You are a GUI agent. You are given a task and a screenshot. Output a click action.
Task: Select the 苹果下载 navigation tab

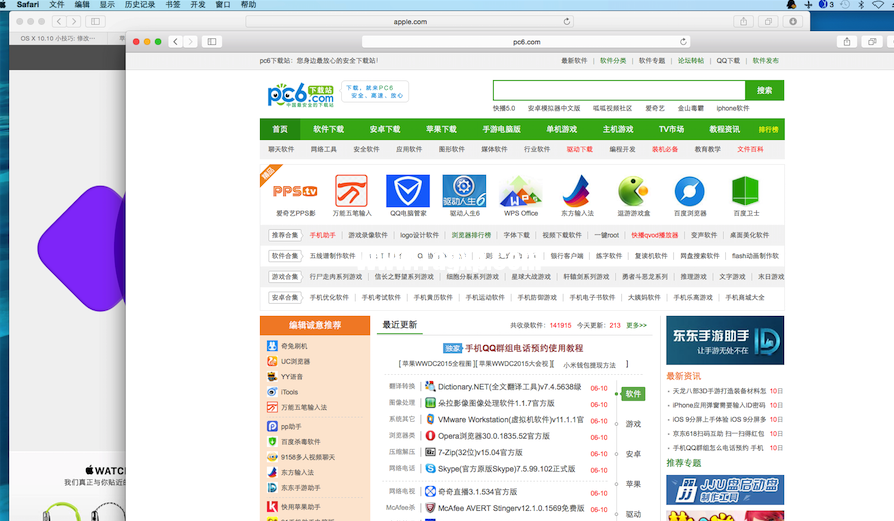tap(441, 129)
